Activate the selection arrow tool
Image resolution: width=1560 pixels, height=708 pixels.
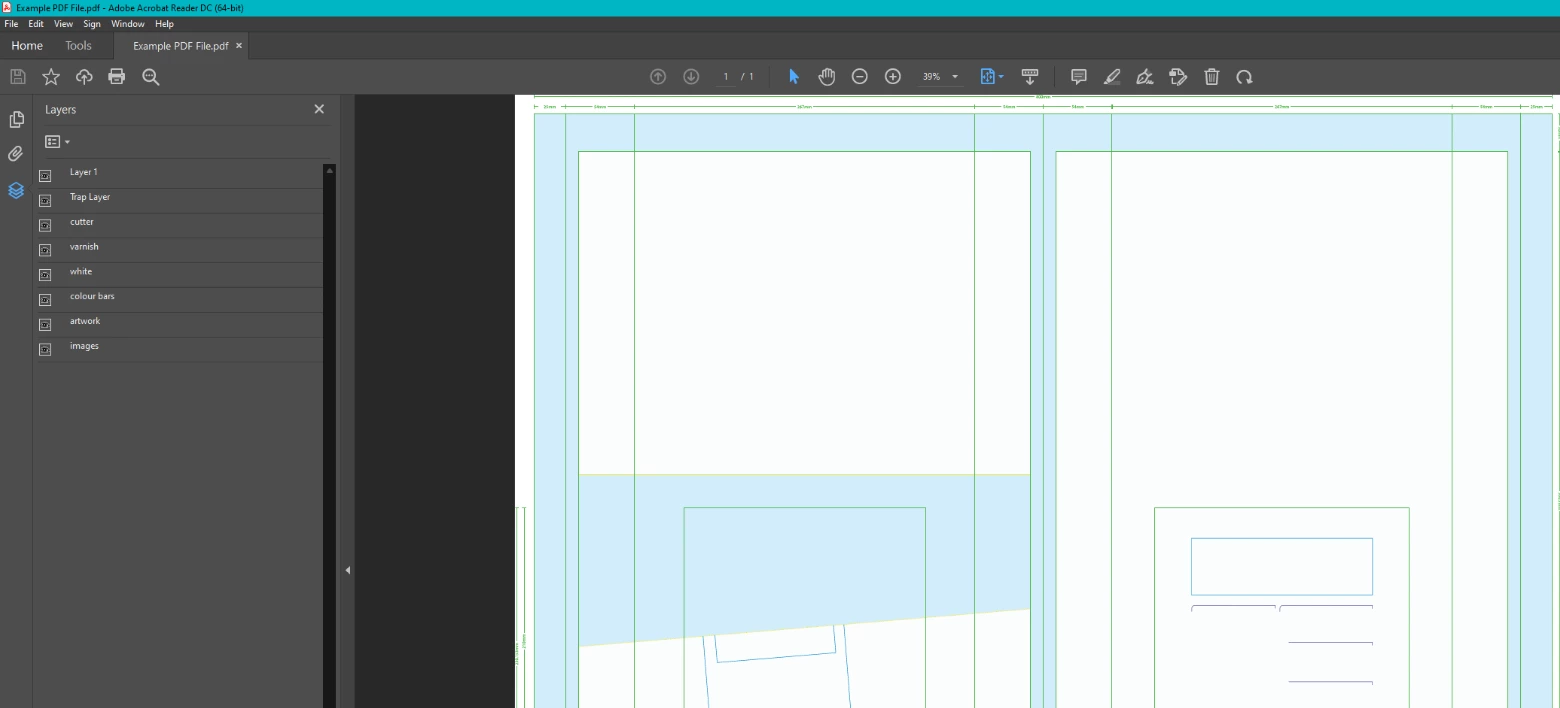[x=794, y=77]
